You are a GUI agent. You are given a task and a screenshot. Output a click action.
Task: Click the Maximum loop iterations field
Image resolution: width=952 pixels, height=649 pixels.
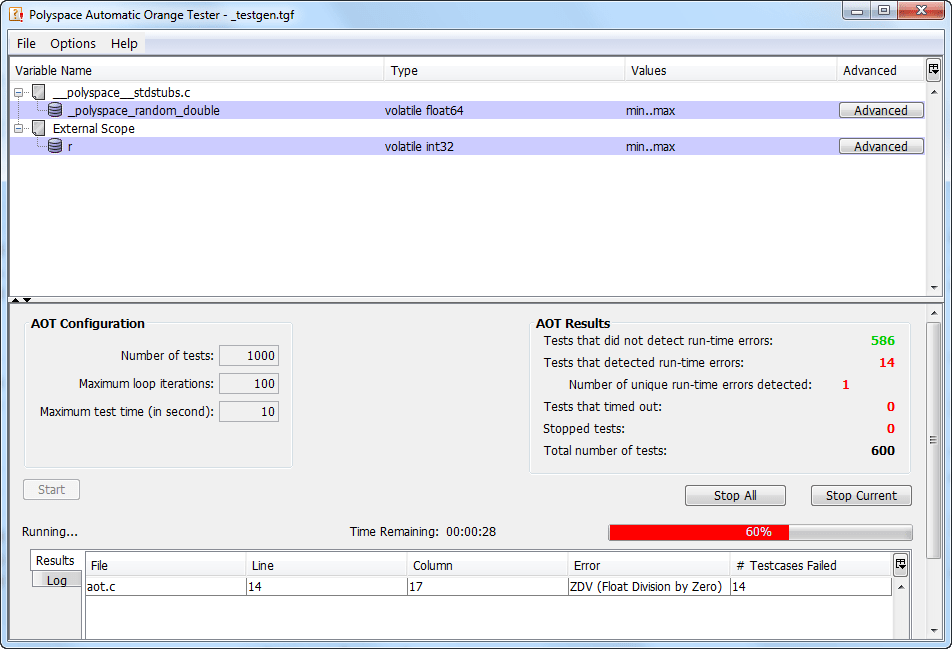[249, 384]
